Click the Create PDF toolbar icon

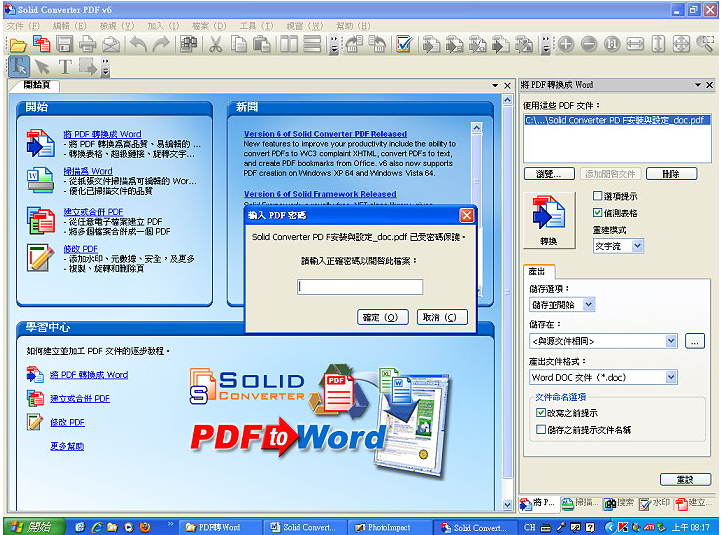[42, 45]
